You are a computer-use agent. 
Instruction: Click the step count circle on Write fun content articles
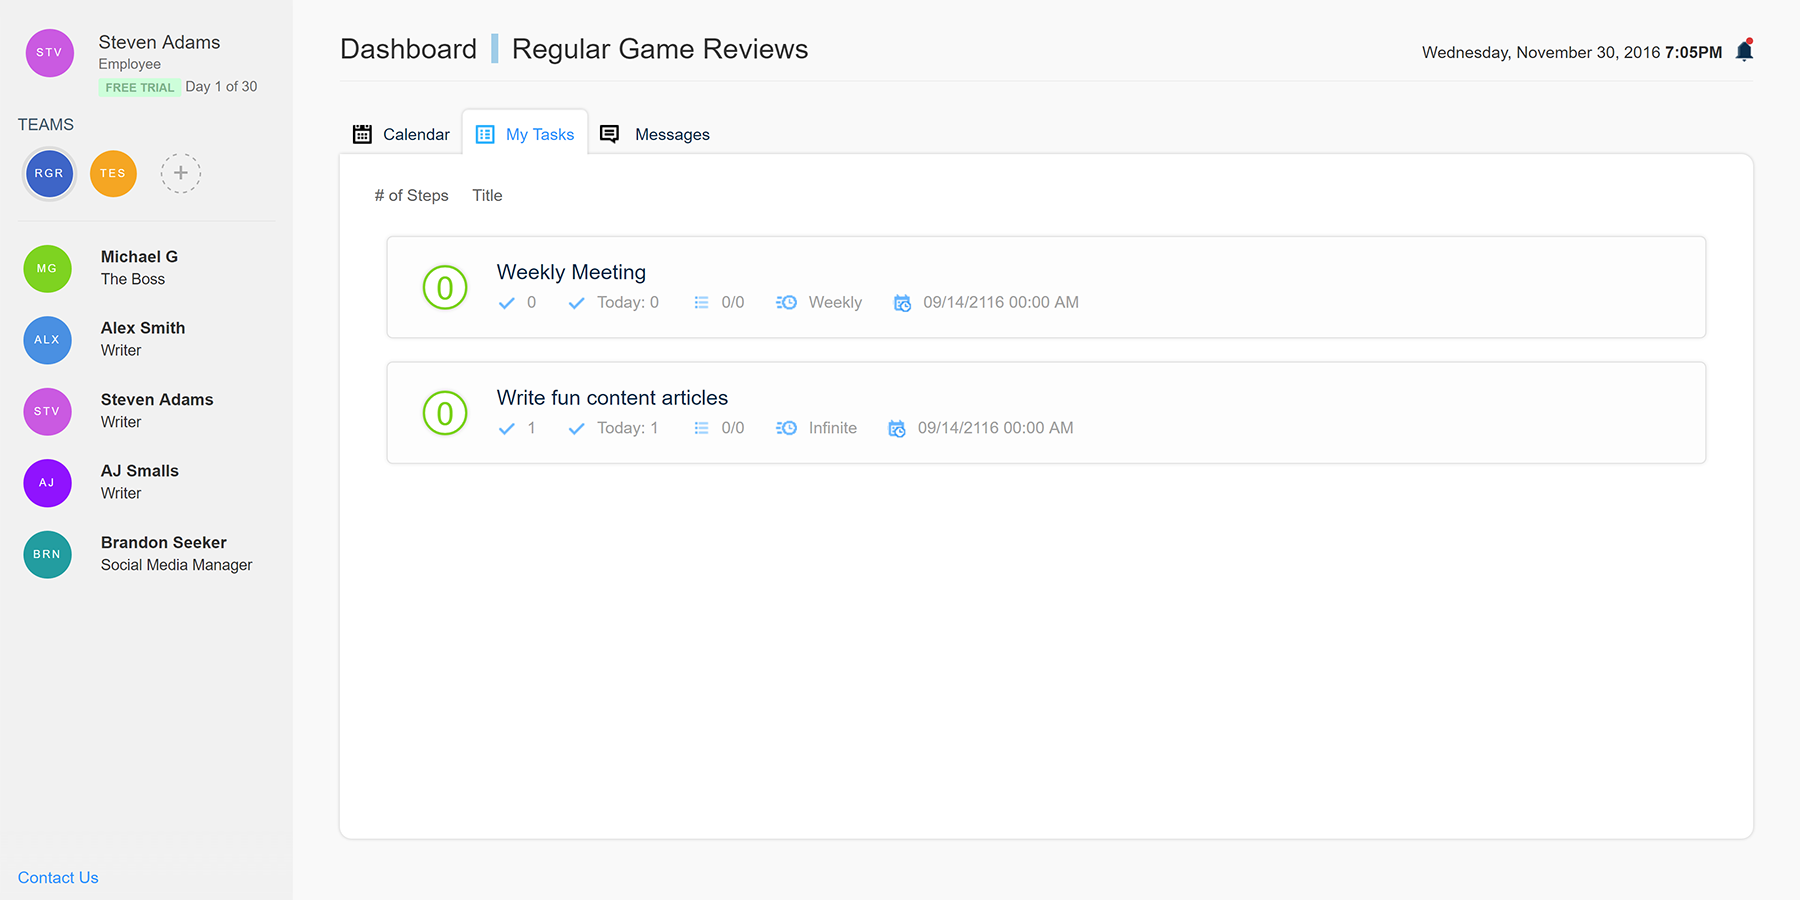tap(445, 413)
